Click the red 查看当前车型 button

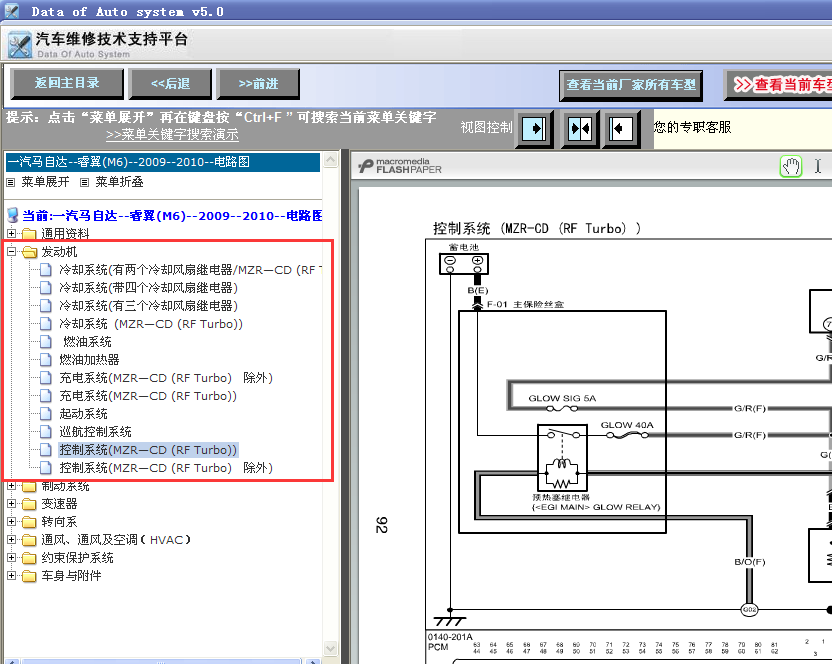pos(778,85)
